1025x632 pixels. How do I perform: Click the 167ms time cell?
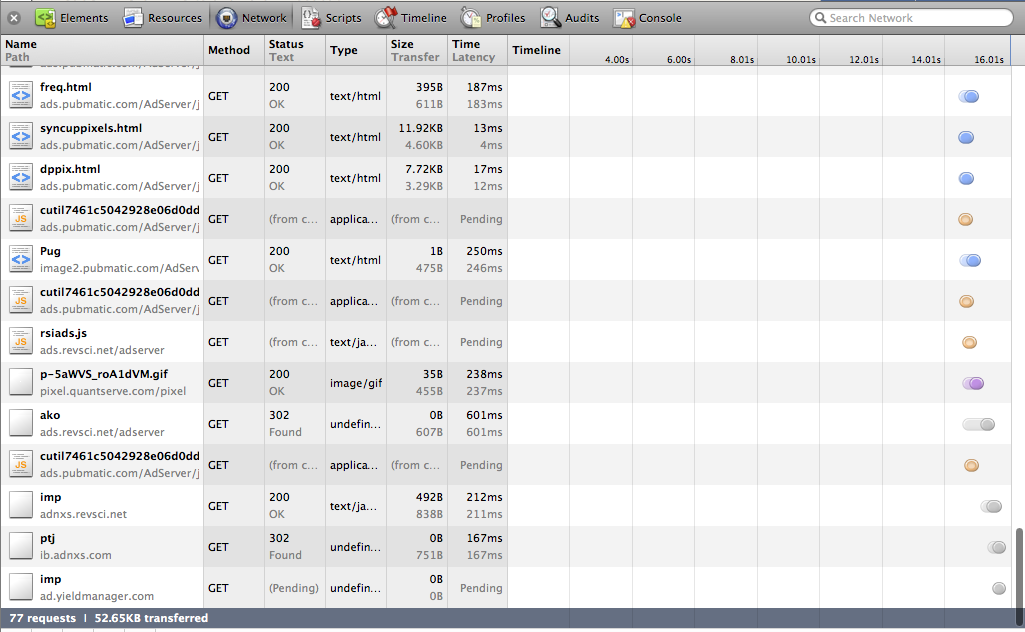click(484, 538)
